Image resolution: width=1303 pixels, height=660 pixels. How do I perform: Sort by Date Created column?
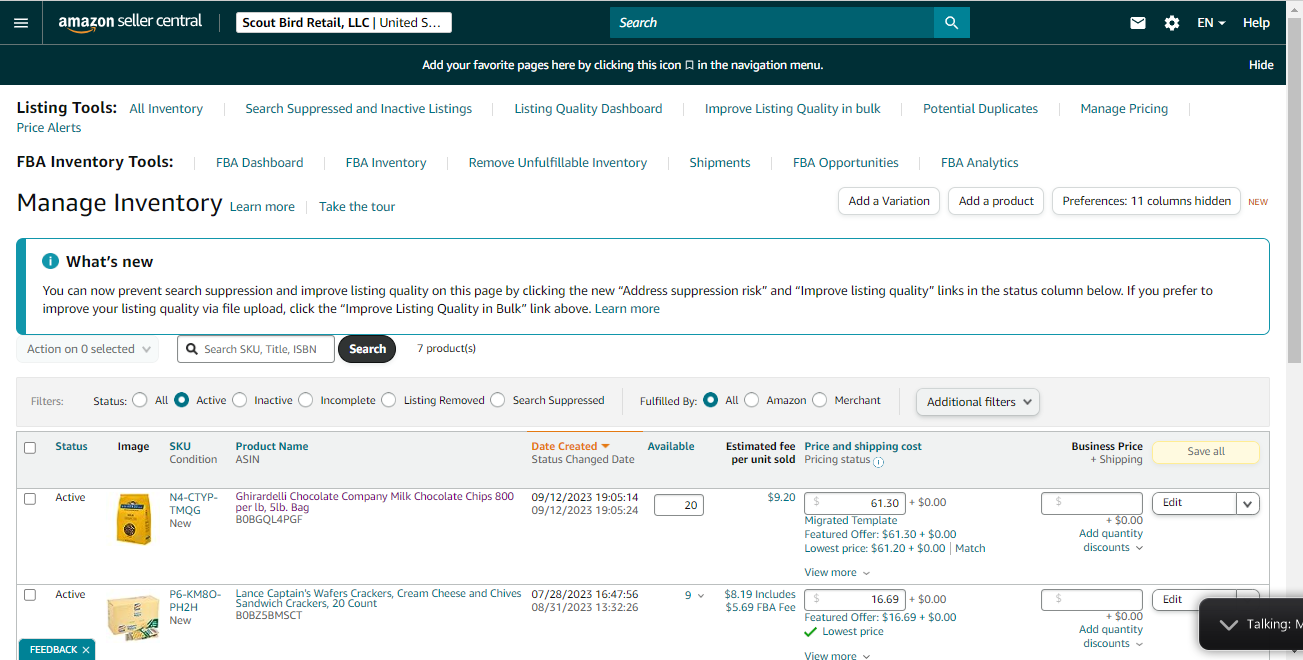click(570, 447)
